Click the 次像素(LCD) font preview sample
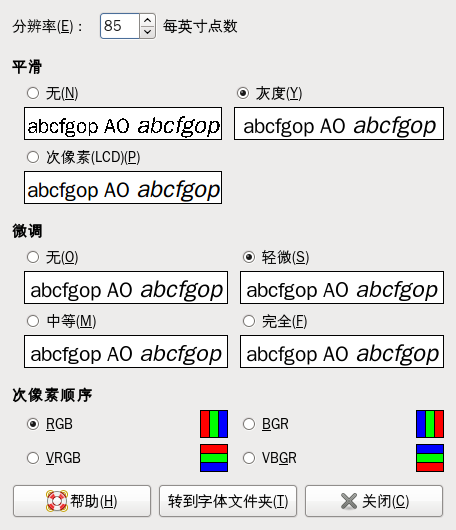Image resolution: width=456 pixels, height=530 pixels. 123,187
